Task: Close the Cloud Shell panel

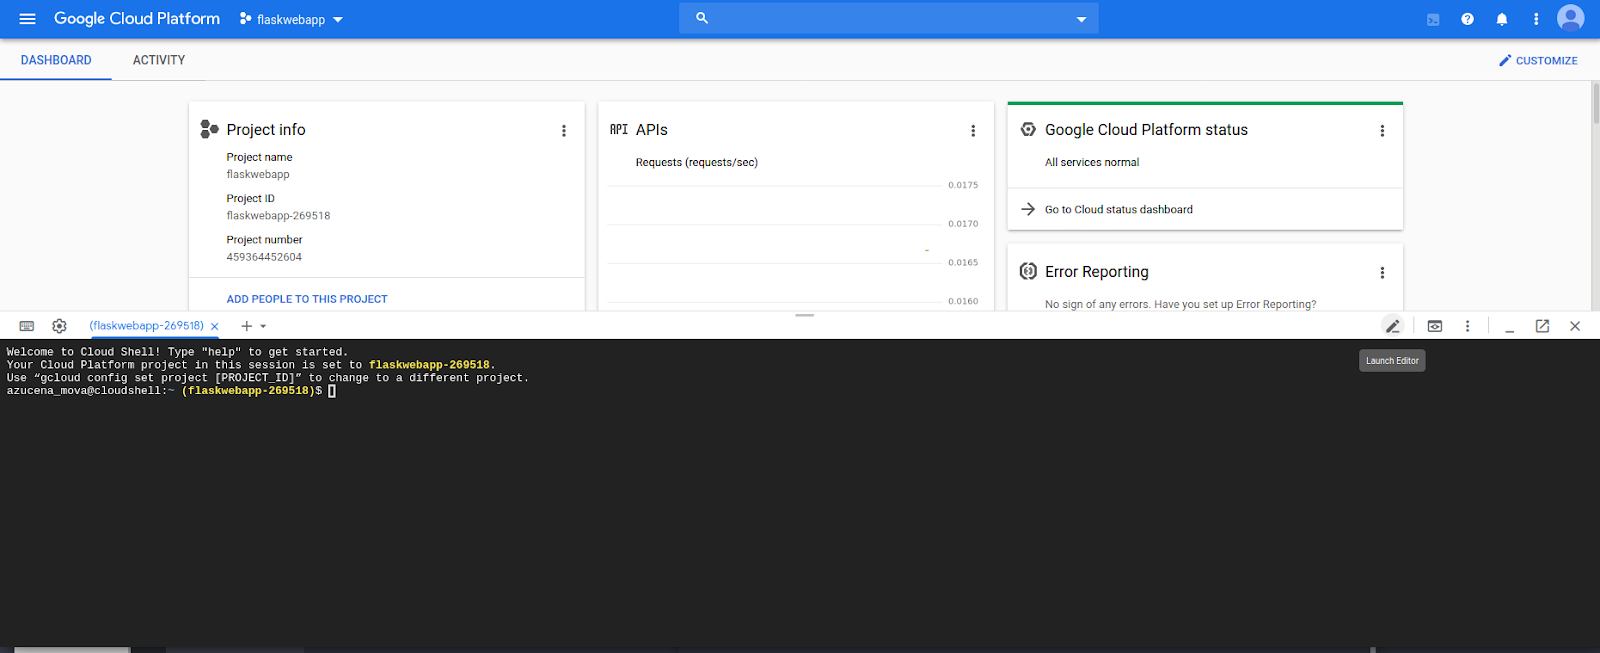Action: (1575, 326)
